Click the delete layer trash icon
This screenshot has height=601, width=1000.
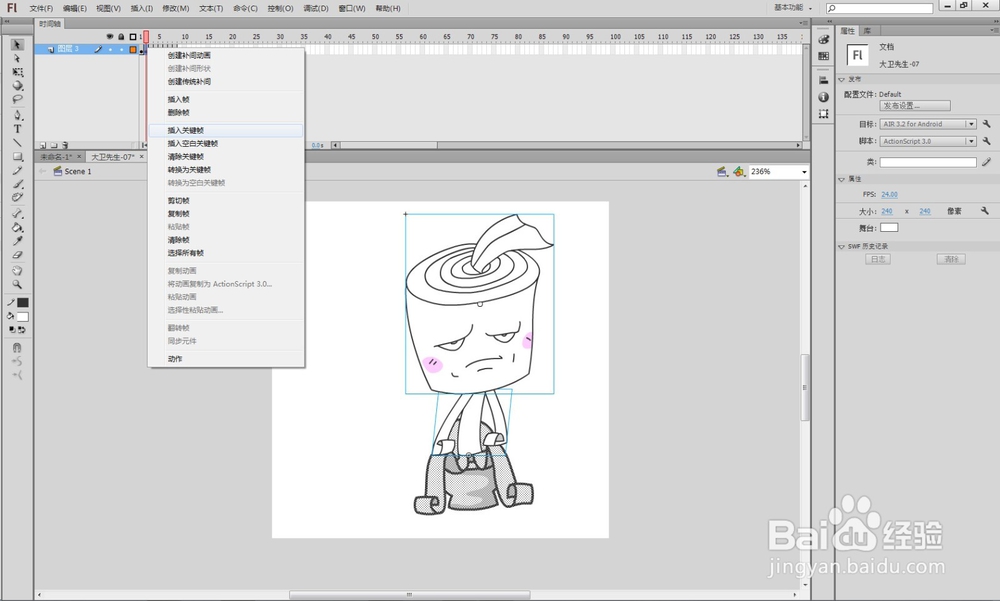tap(65, 145)
